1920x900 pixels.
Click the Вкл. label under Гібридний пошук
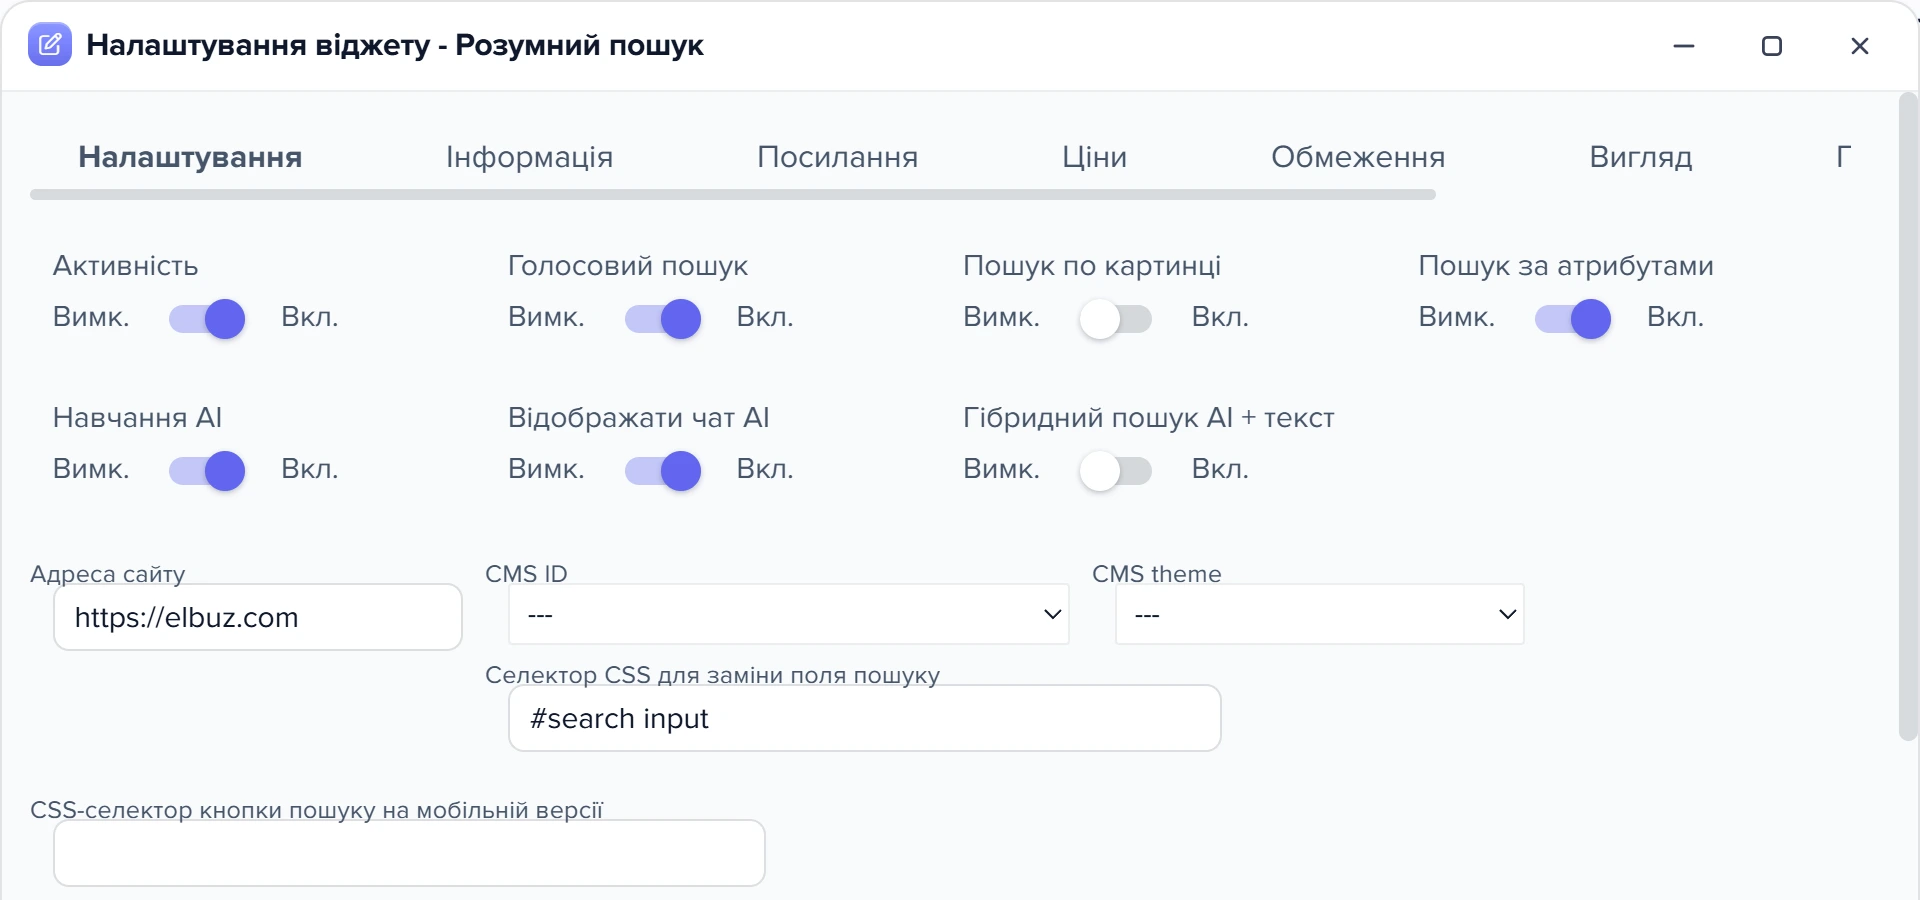(1220, 470)
